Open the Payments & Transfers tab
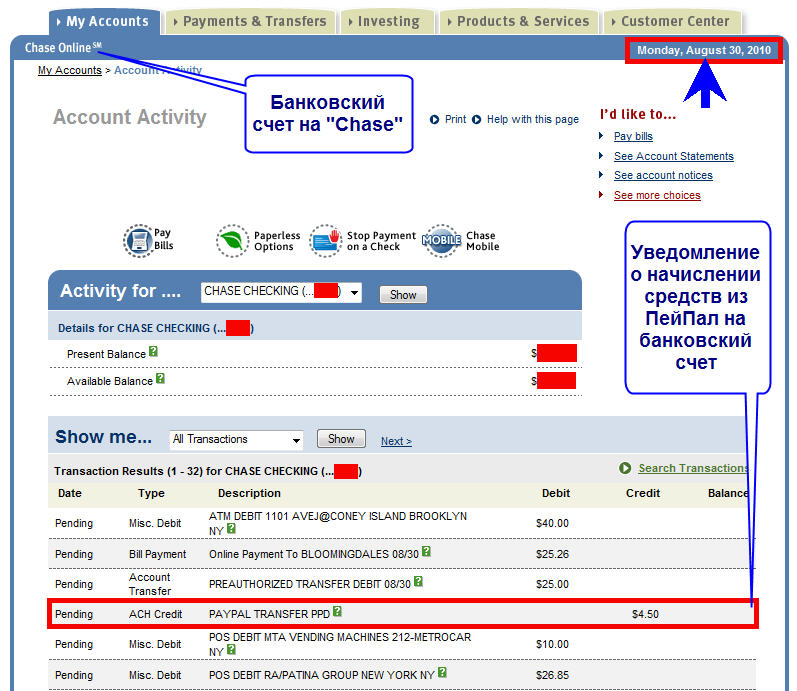 (x=251, y=22)
